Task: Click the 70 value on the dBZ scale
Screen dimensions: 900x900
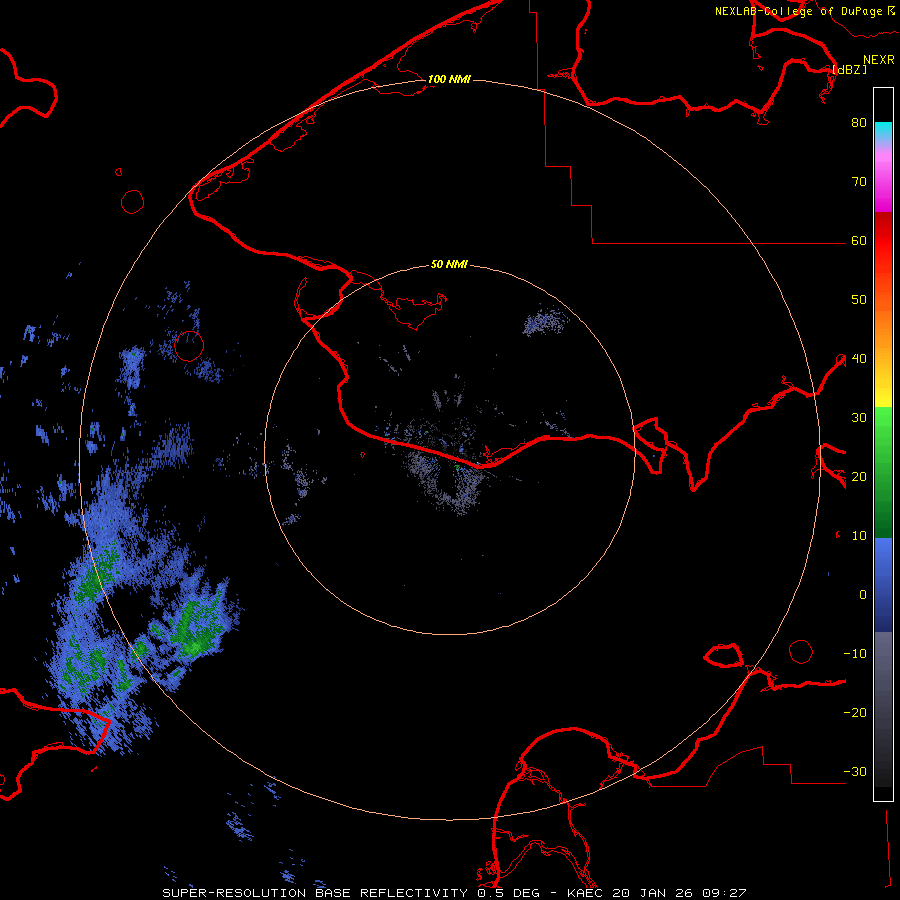Action: point(859,182)
